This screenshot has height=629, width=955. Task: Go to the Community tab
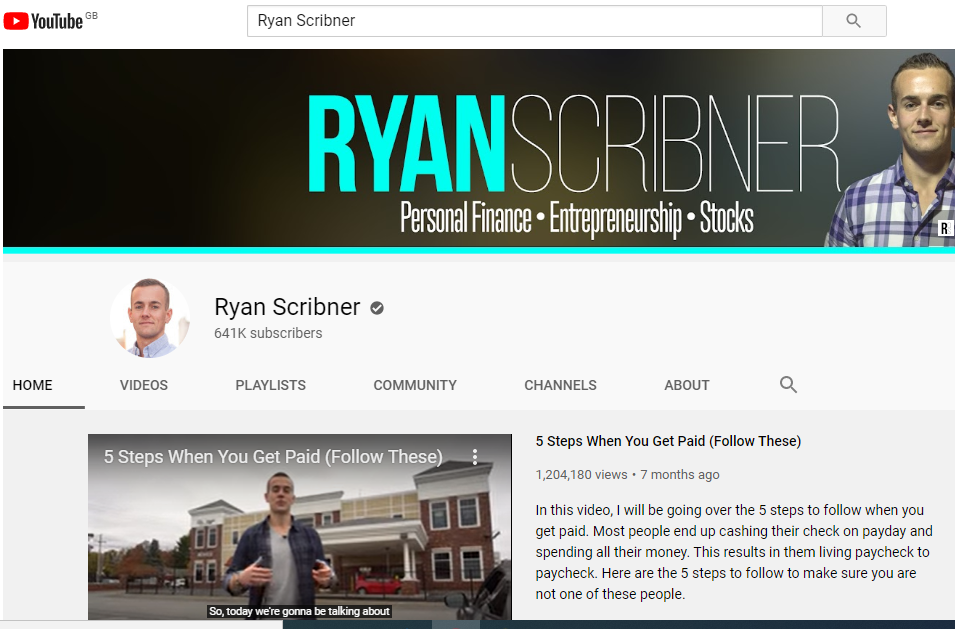point(415,385)
